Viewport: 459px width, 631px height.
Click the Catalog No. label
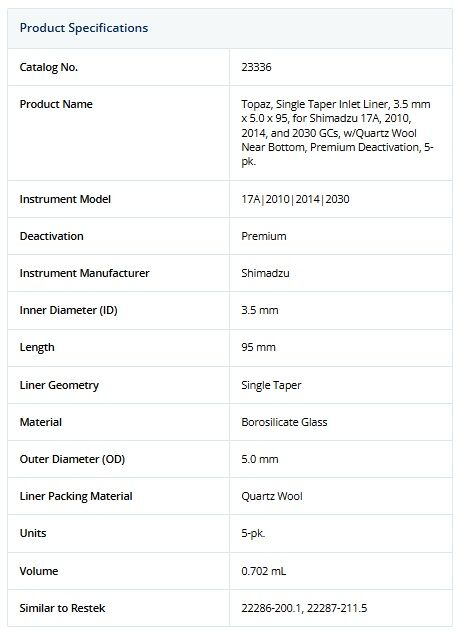tap(49, 67)
